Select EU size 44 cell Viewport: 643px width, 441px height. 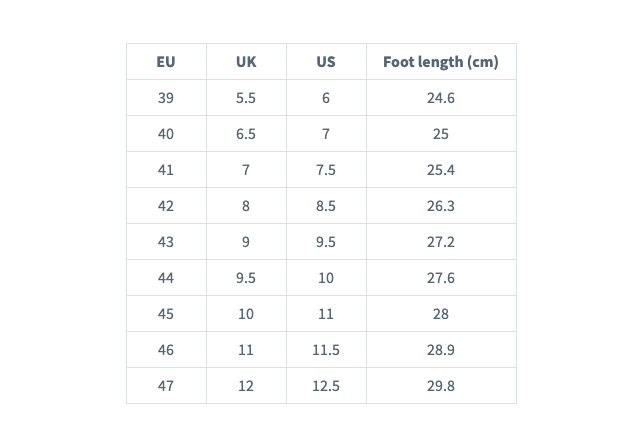click(x=166, y=278)
